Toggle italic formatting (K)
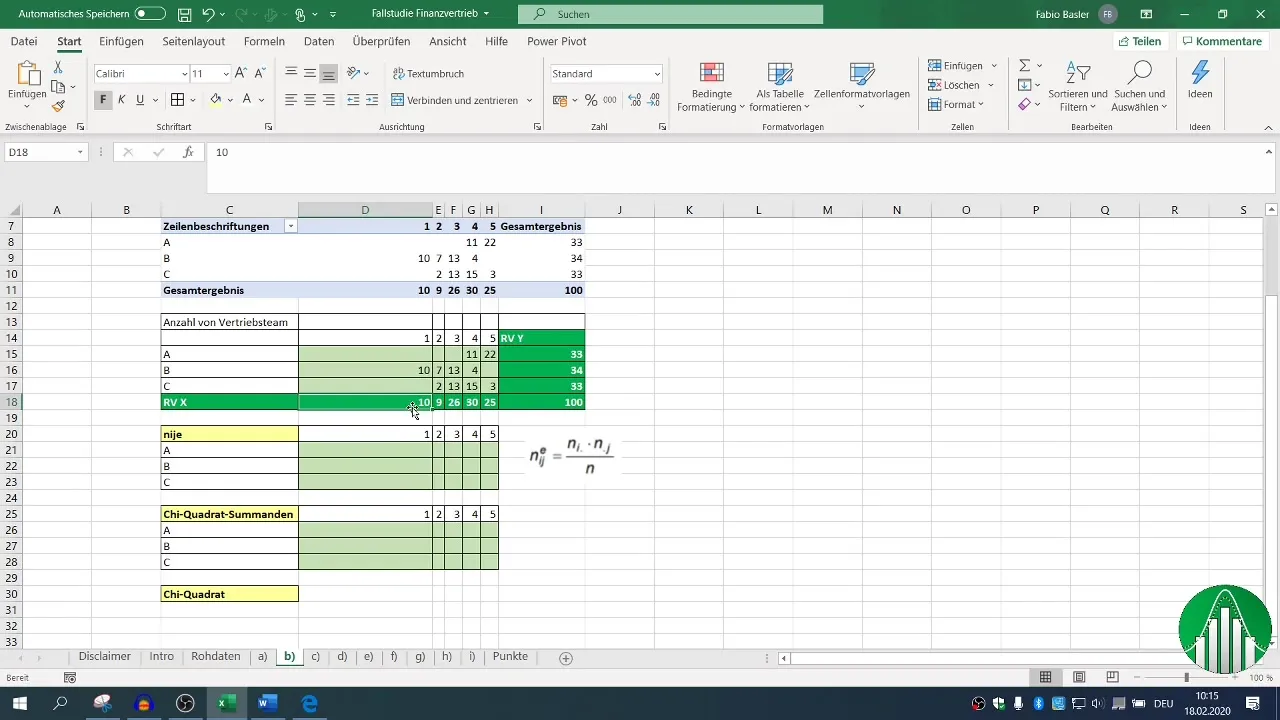Image resolution: width=1280 pixels, height=720 pixels. point(121,100)
